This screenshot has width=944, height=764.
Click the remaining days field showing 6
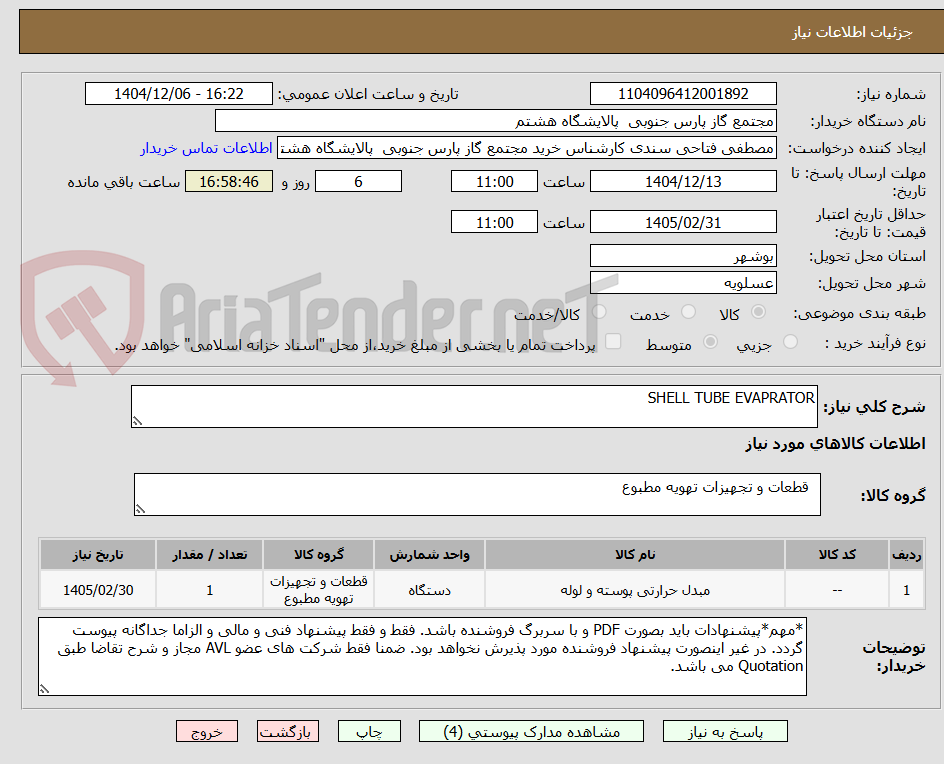pyautogui.click(x=358, y=181)
